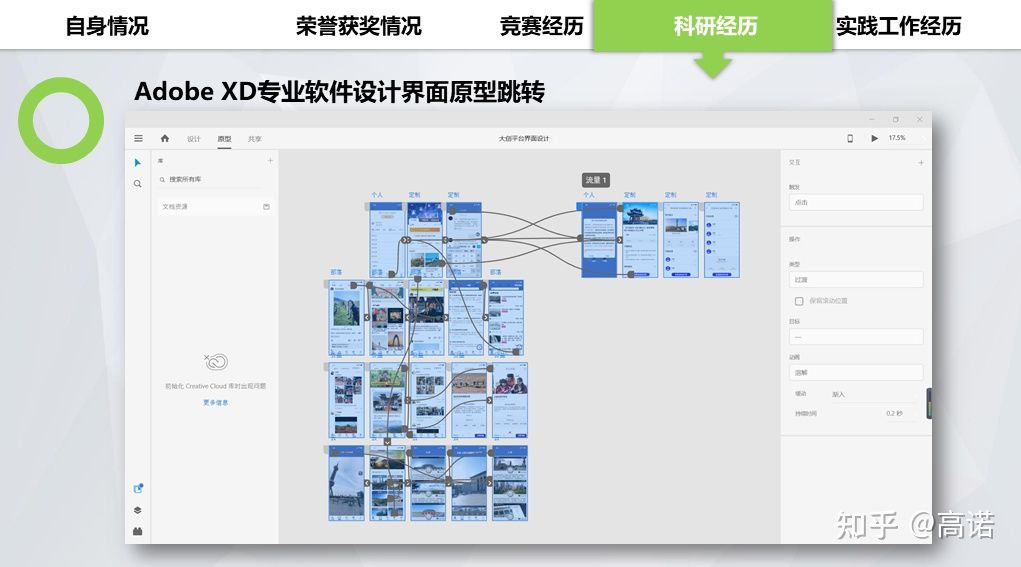The image size is (1021, 567).
Task: Add an interaction with the 交互 plus
Action: [921, 163]
